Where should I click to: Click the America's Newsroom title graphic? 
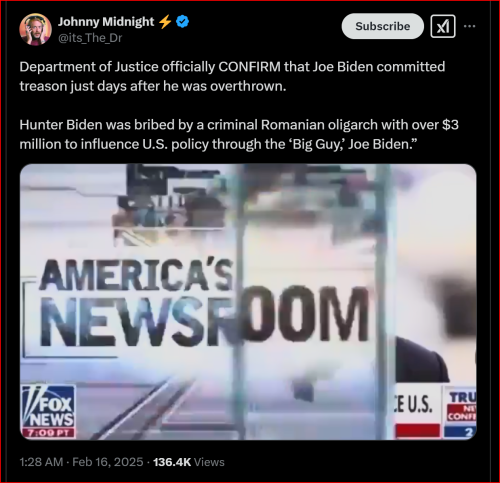coord(203,302)
